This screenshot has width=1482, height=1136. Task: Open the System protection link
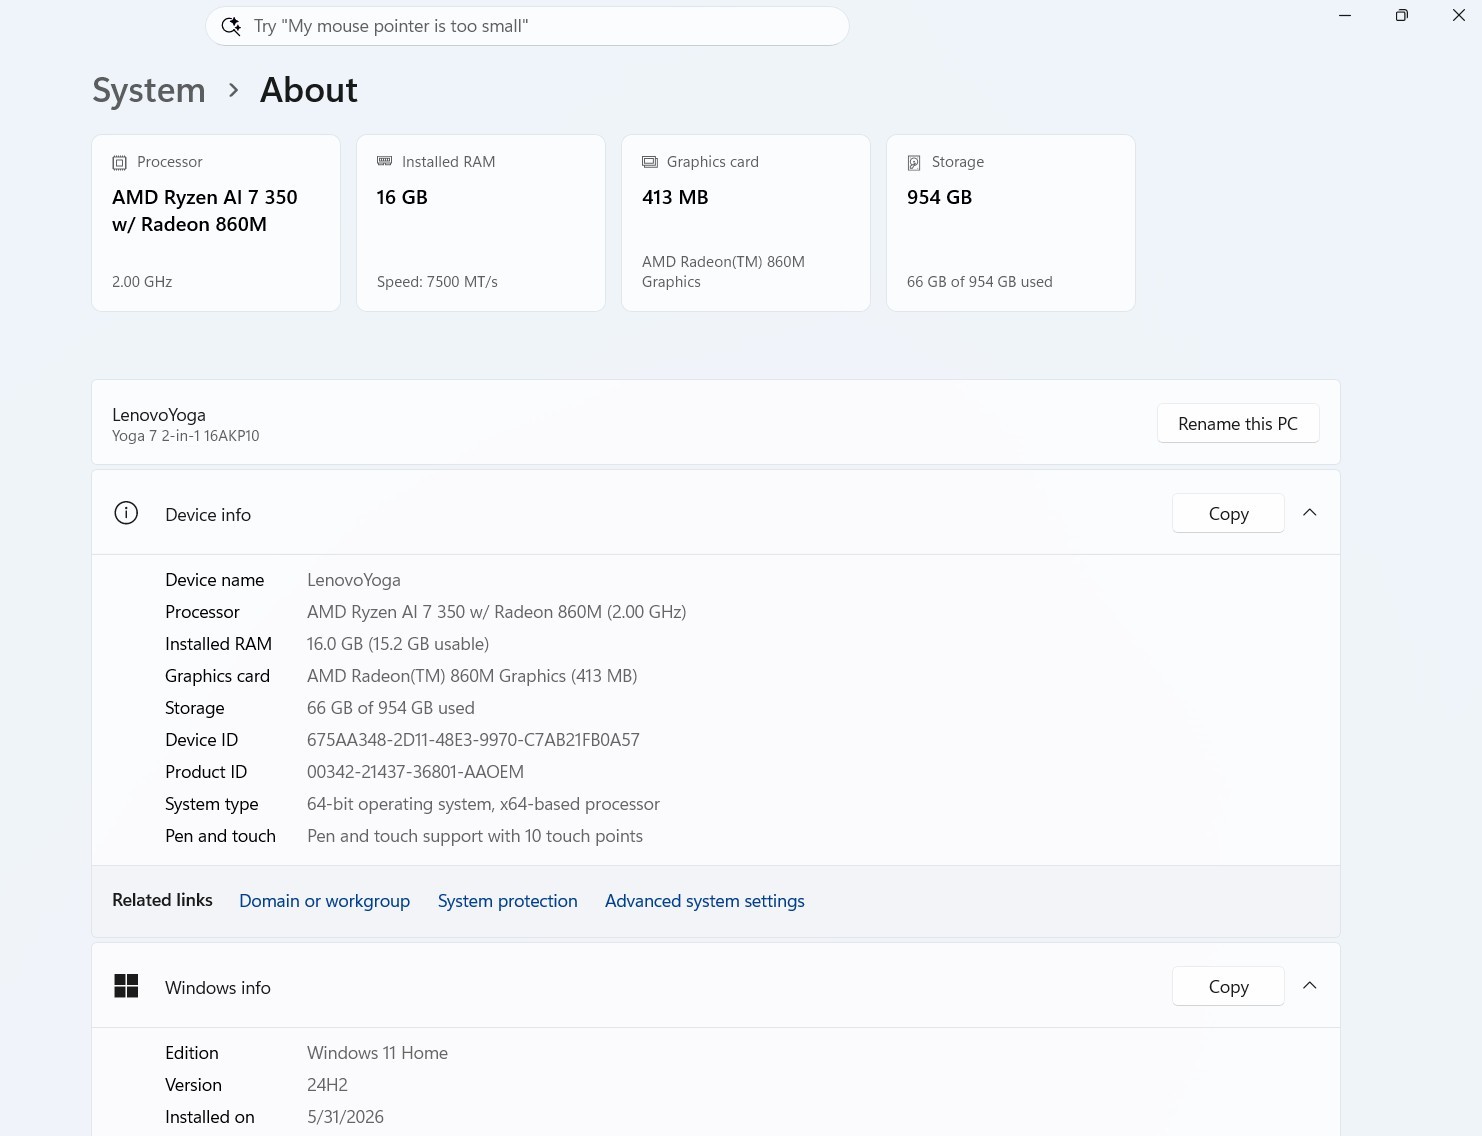pos(508,901)
